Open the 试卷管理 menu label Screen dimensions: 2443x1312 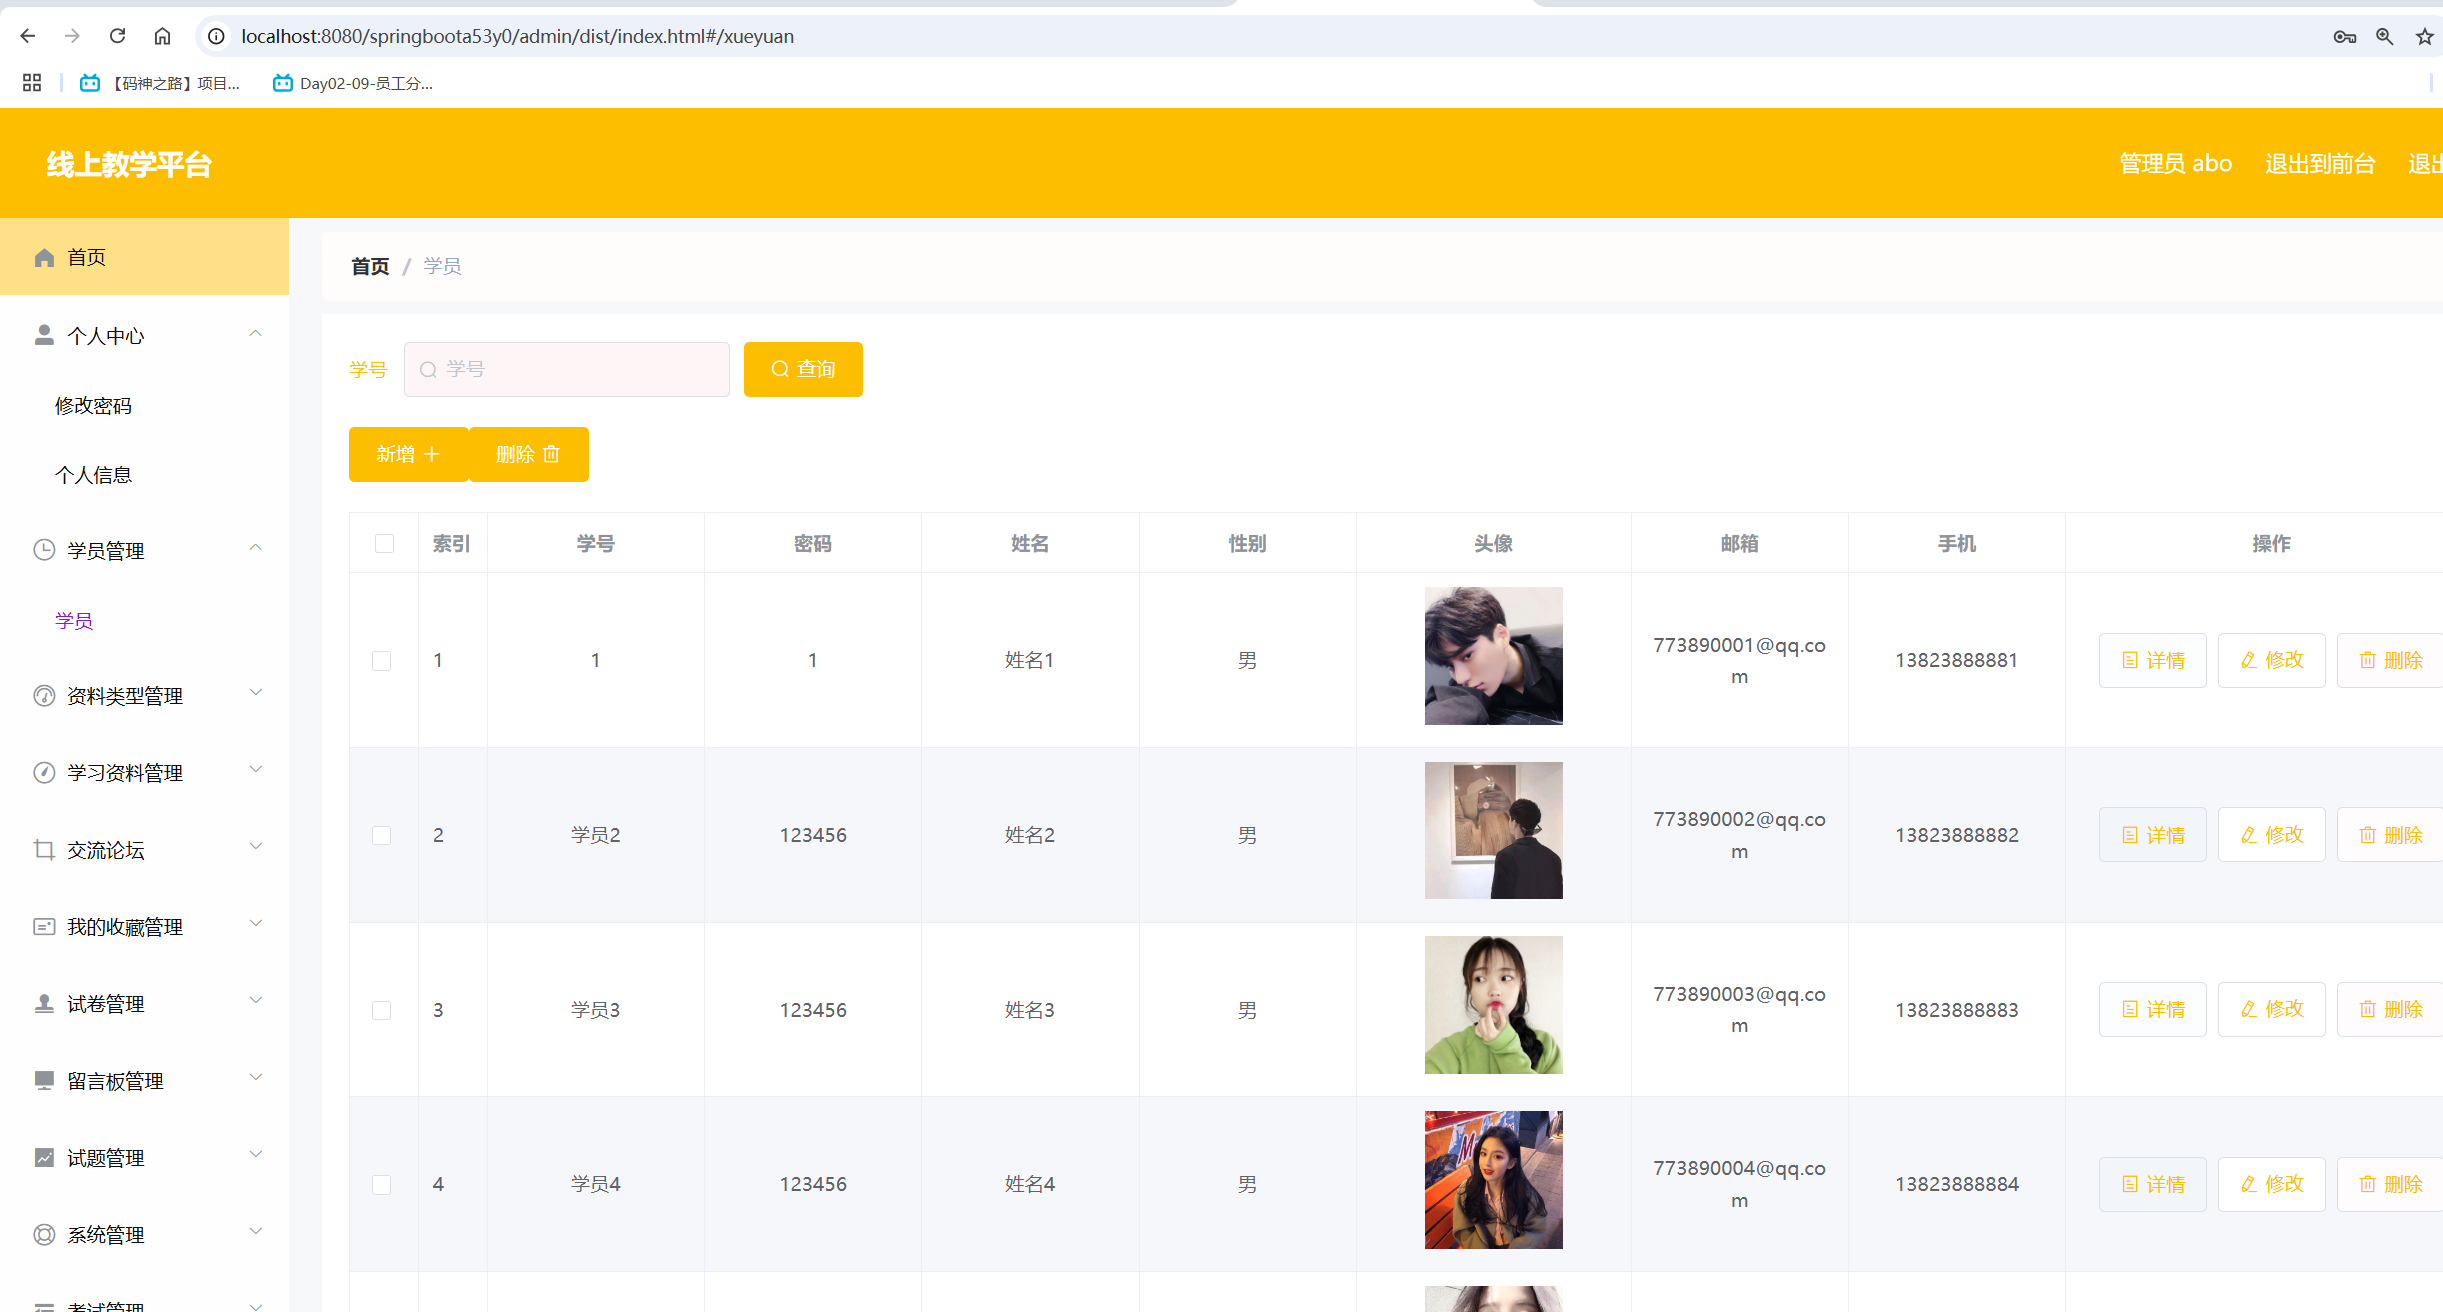106,1004
